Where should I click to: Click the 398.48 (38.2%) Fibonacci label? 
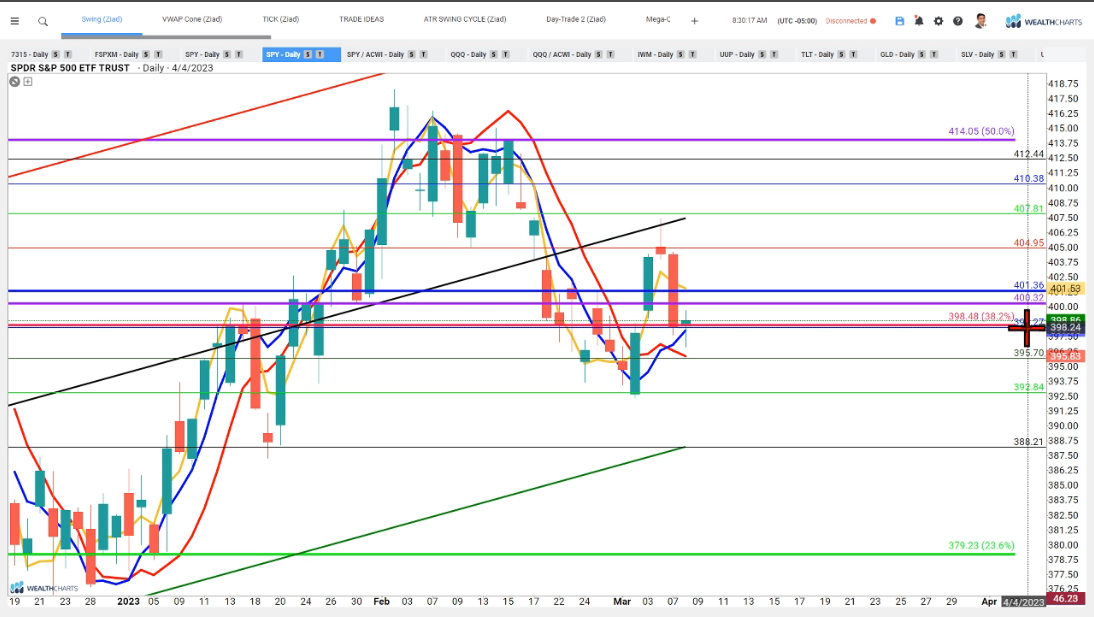coord(981,316)
